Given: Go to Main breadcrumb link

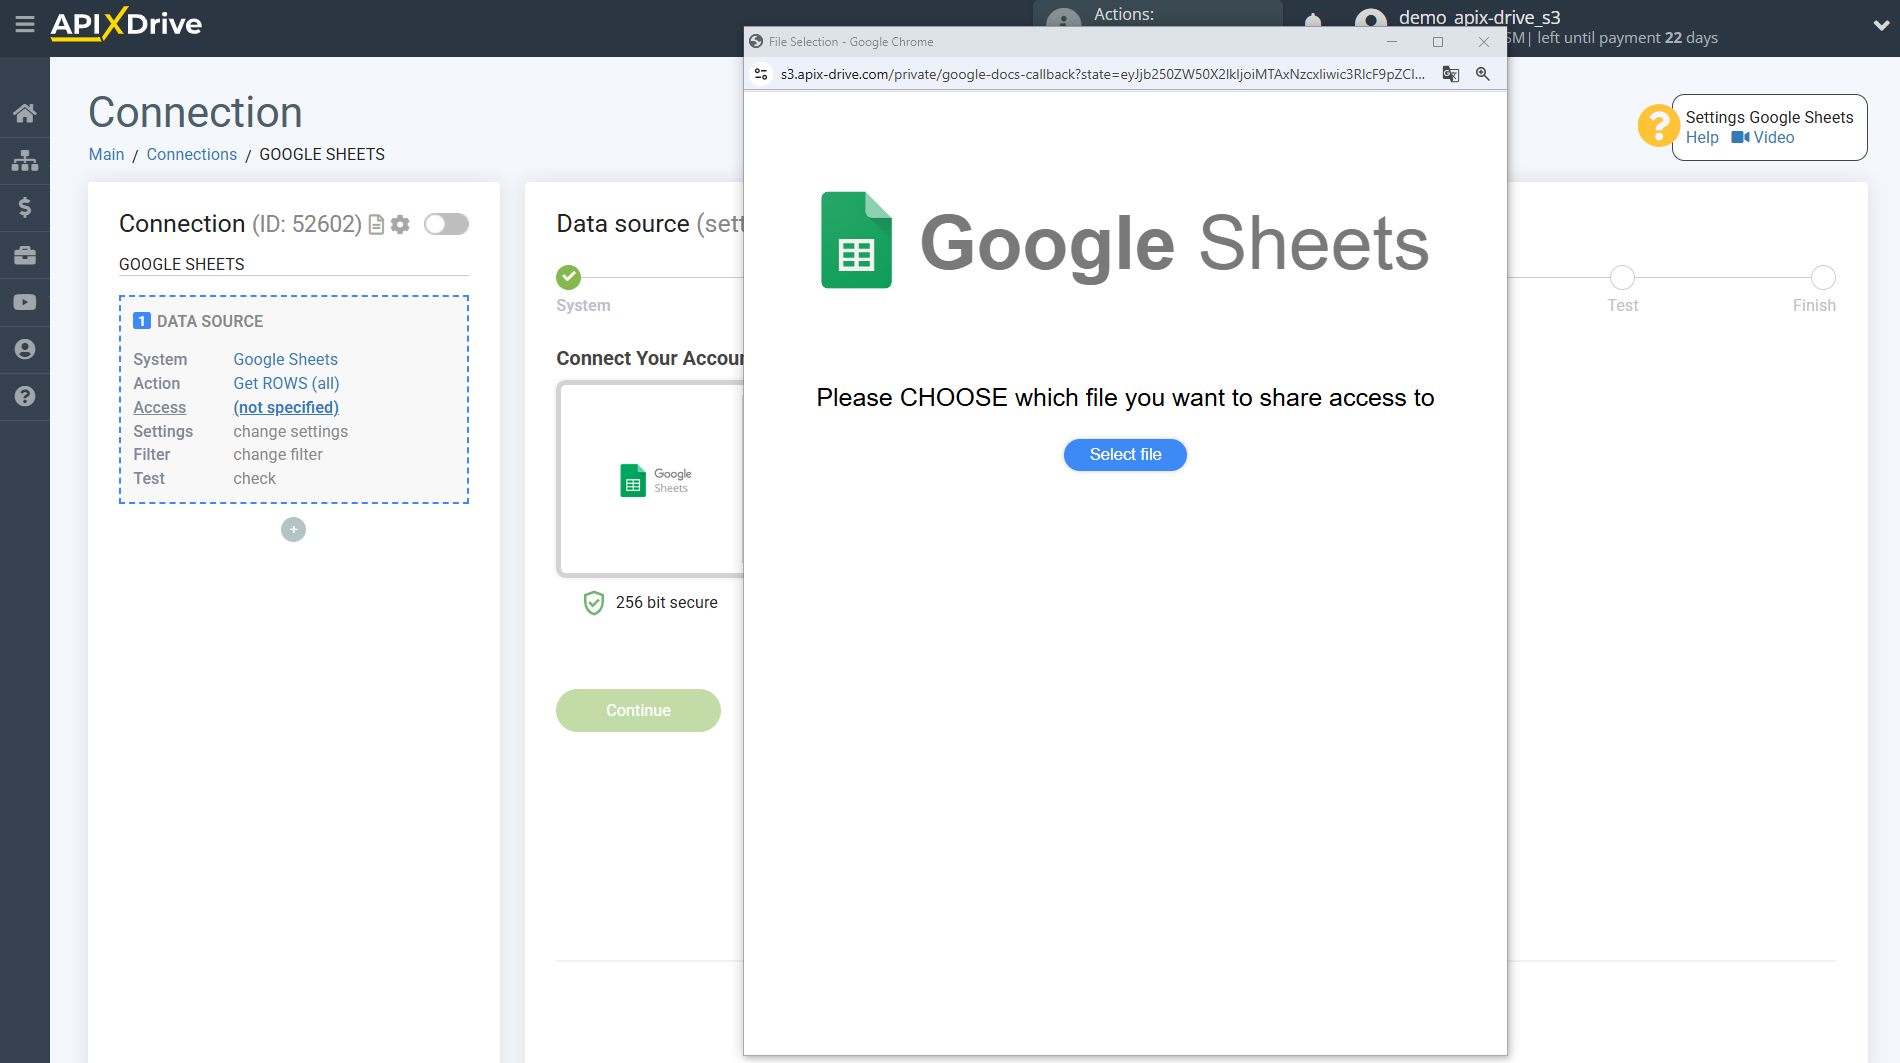Looking at the screenshot, I should [106, 154].
